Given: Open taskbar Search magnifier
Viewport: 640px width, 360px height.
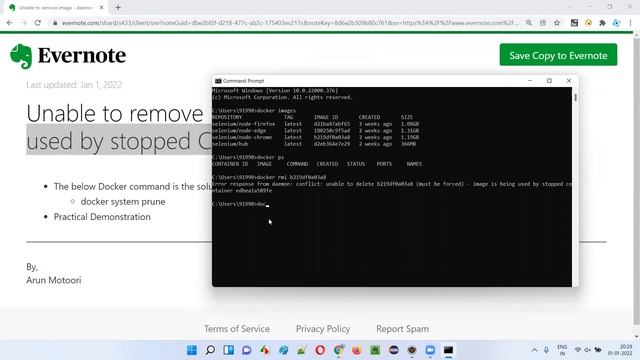Looking at the screenshot, I should click(210, 350).
